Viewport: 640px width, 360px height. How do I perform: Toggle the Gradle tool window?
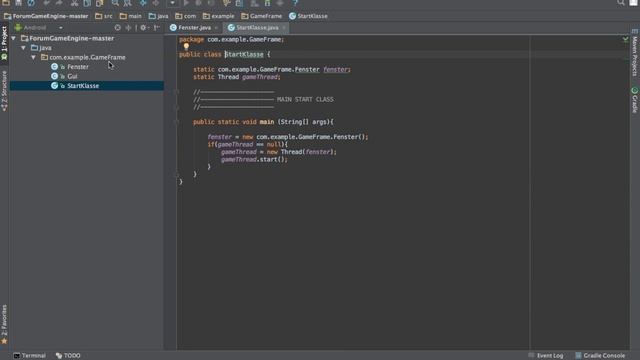(635, 100)
